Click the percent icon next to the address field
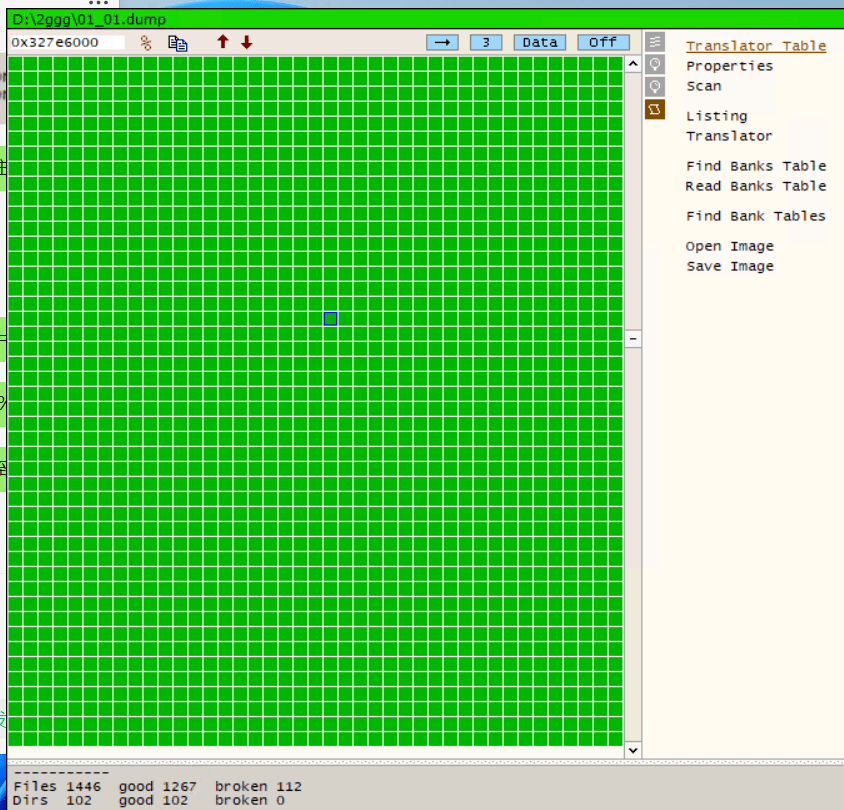 pos(146,43)
